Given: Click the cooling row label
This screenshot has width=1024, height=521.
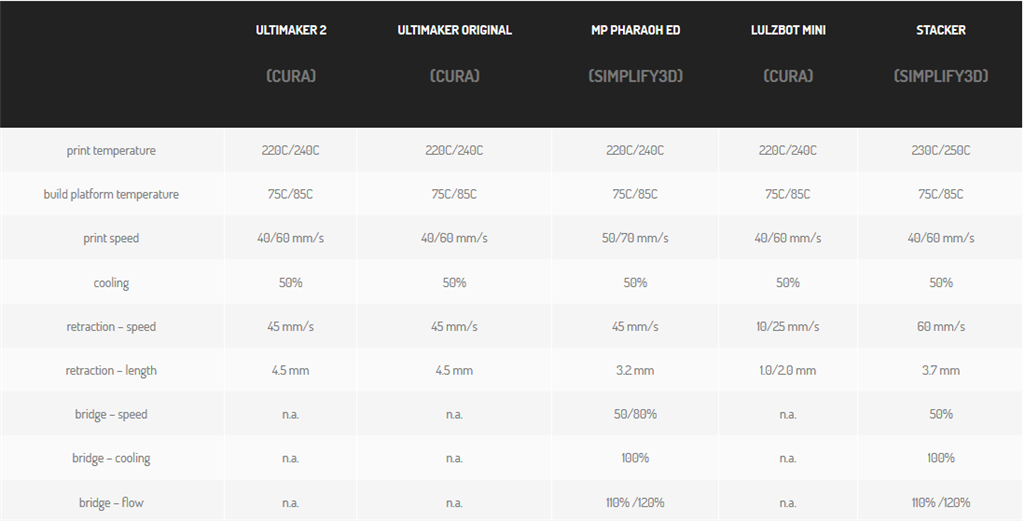Looking at the screenshot, I should 111,283.
